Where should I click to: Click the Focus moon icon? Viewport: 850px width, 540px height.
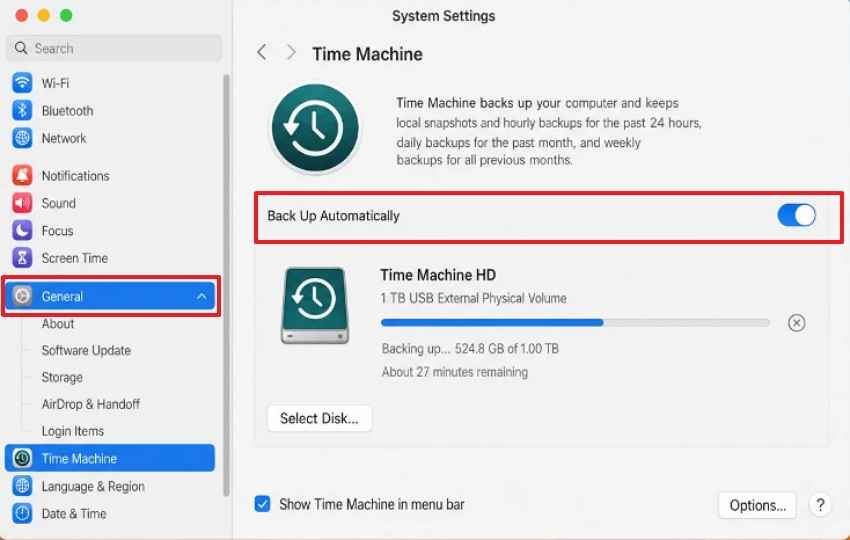click(x=22, y=231)
